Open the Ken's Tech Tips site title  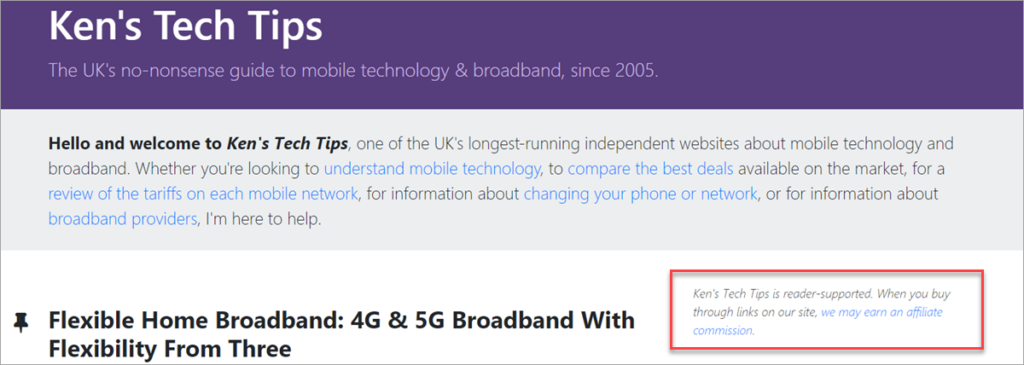[185, 26]
